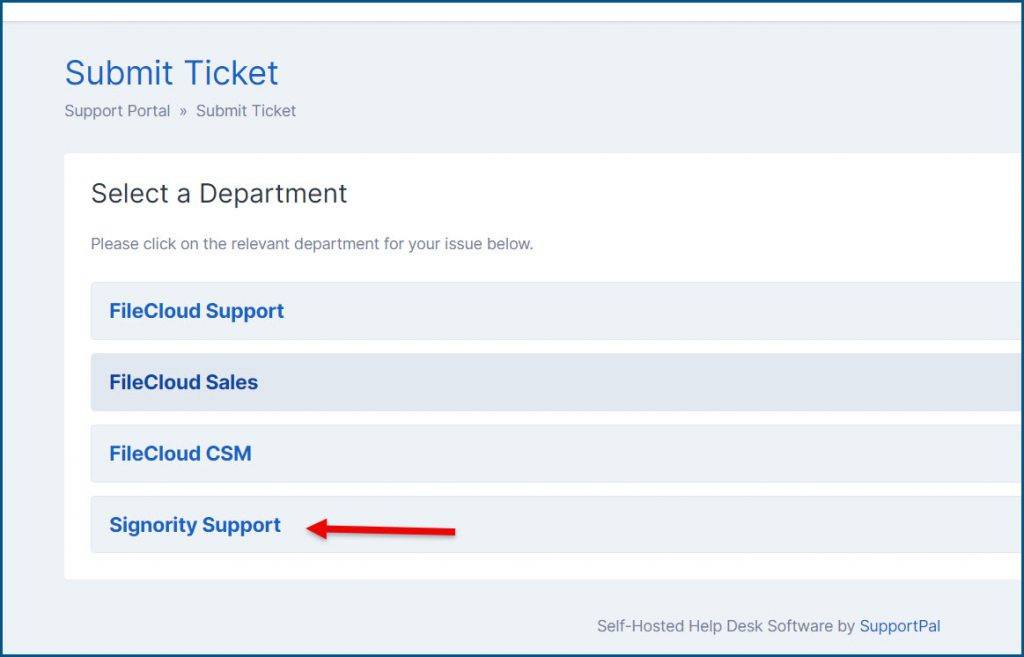Click the Select a Department heading
The height and width of the screenshot is (657, 1024).
(x=219, y=193)
